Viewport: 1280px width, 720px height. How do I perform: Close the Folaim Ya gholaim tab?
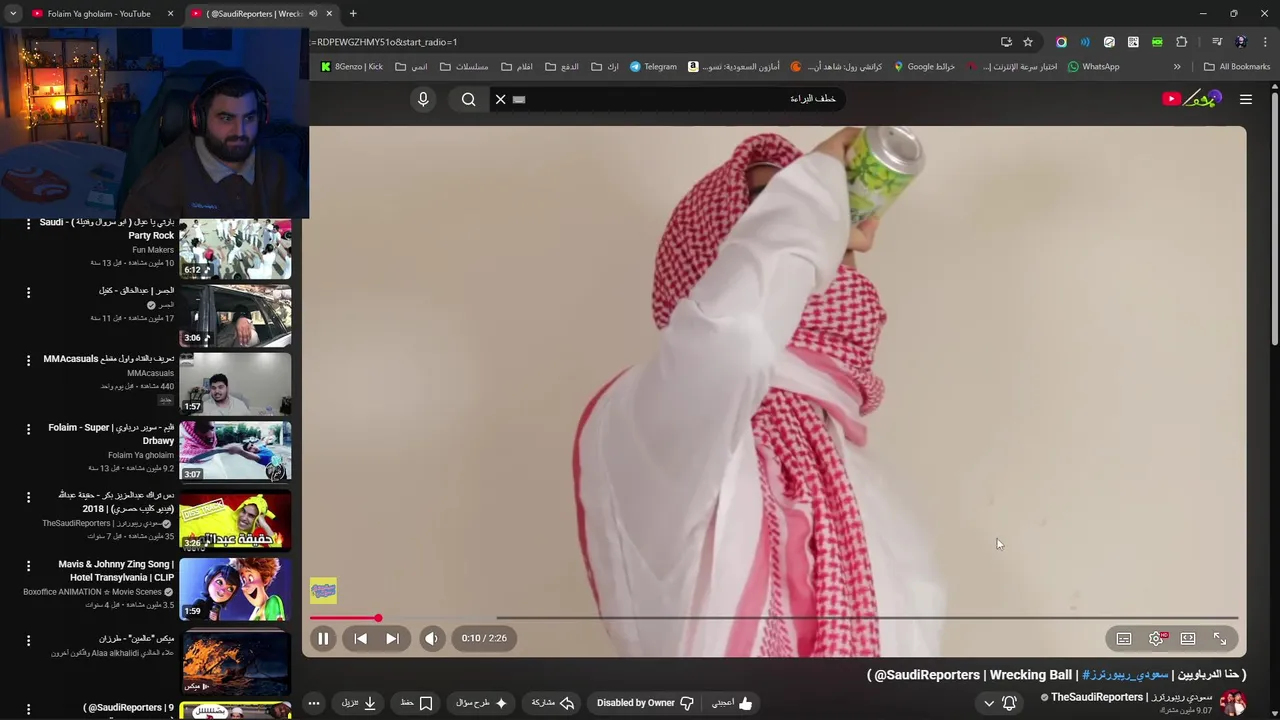click(x=170, y=14)
